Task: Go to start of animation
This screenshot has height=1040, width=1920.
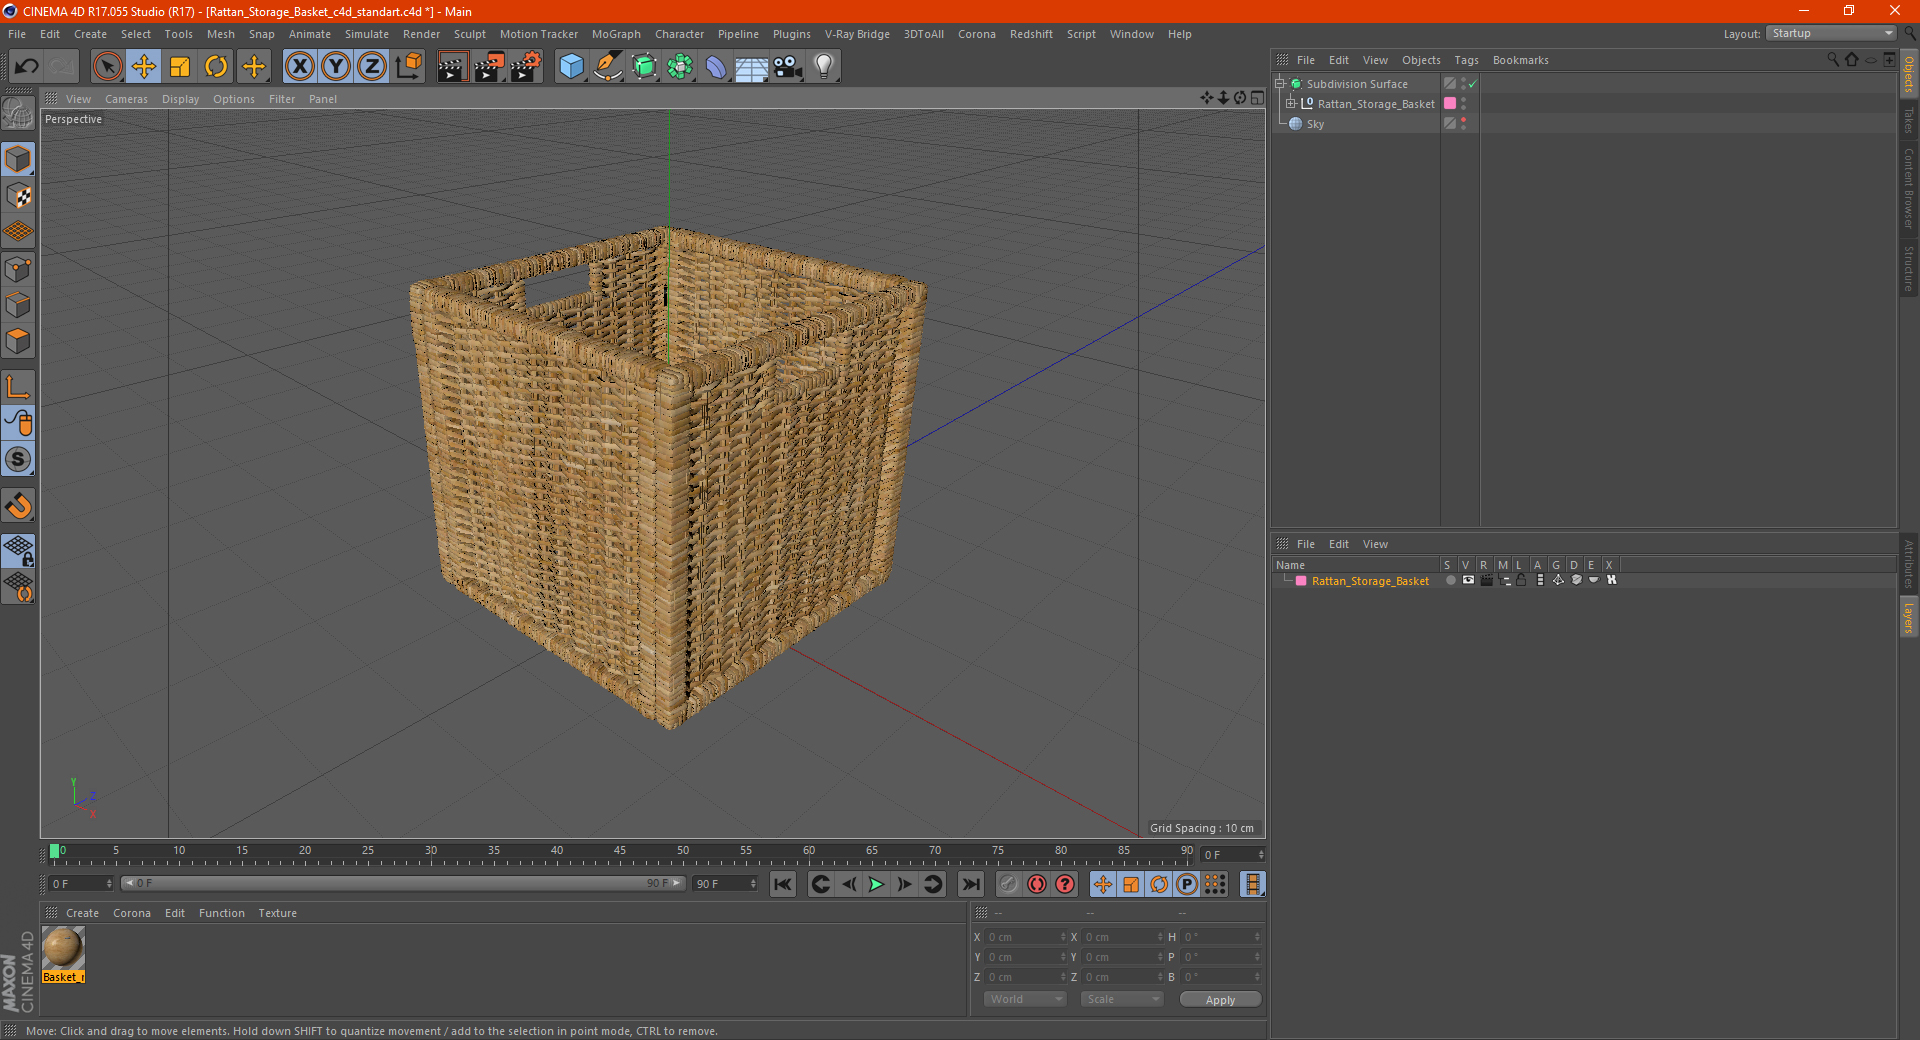Action: (x=783, y=884)
